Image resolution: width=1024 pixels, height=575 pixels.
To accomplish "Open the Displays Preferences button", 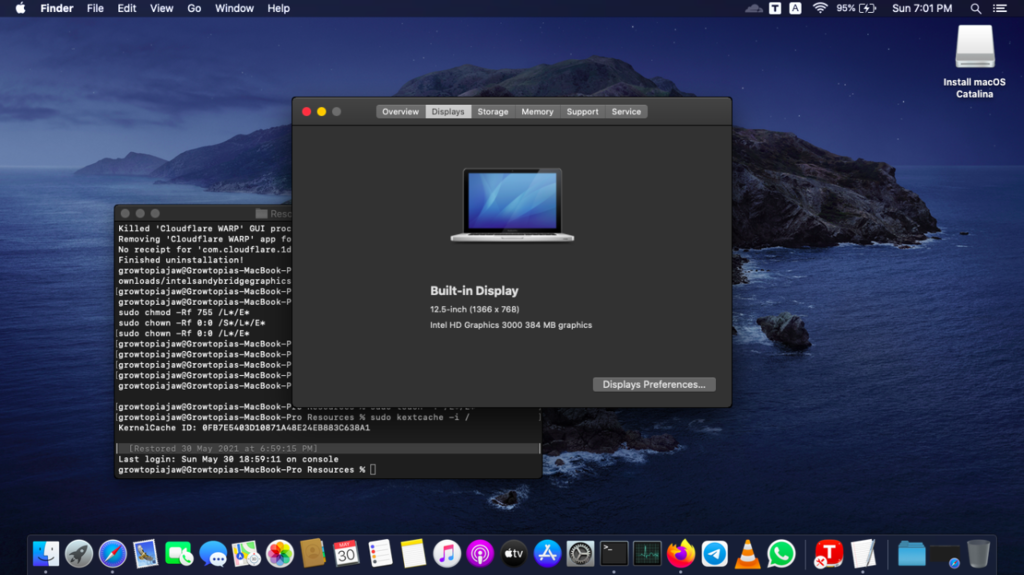I will pos(653,384).
